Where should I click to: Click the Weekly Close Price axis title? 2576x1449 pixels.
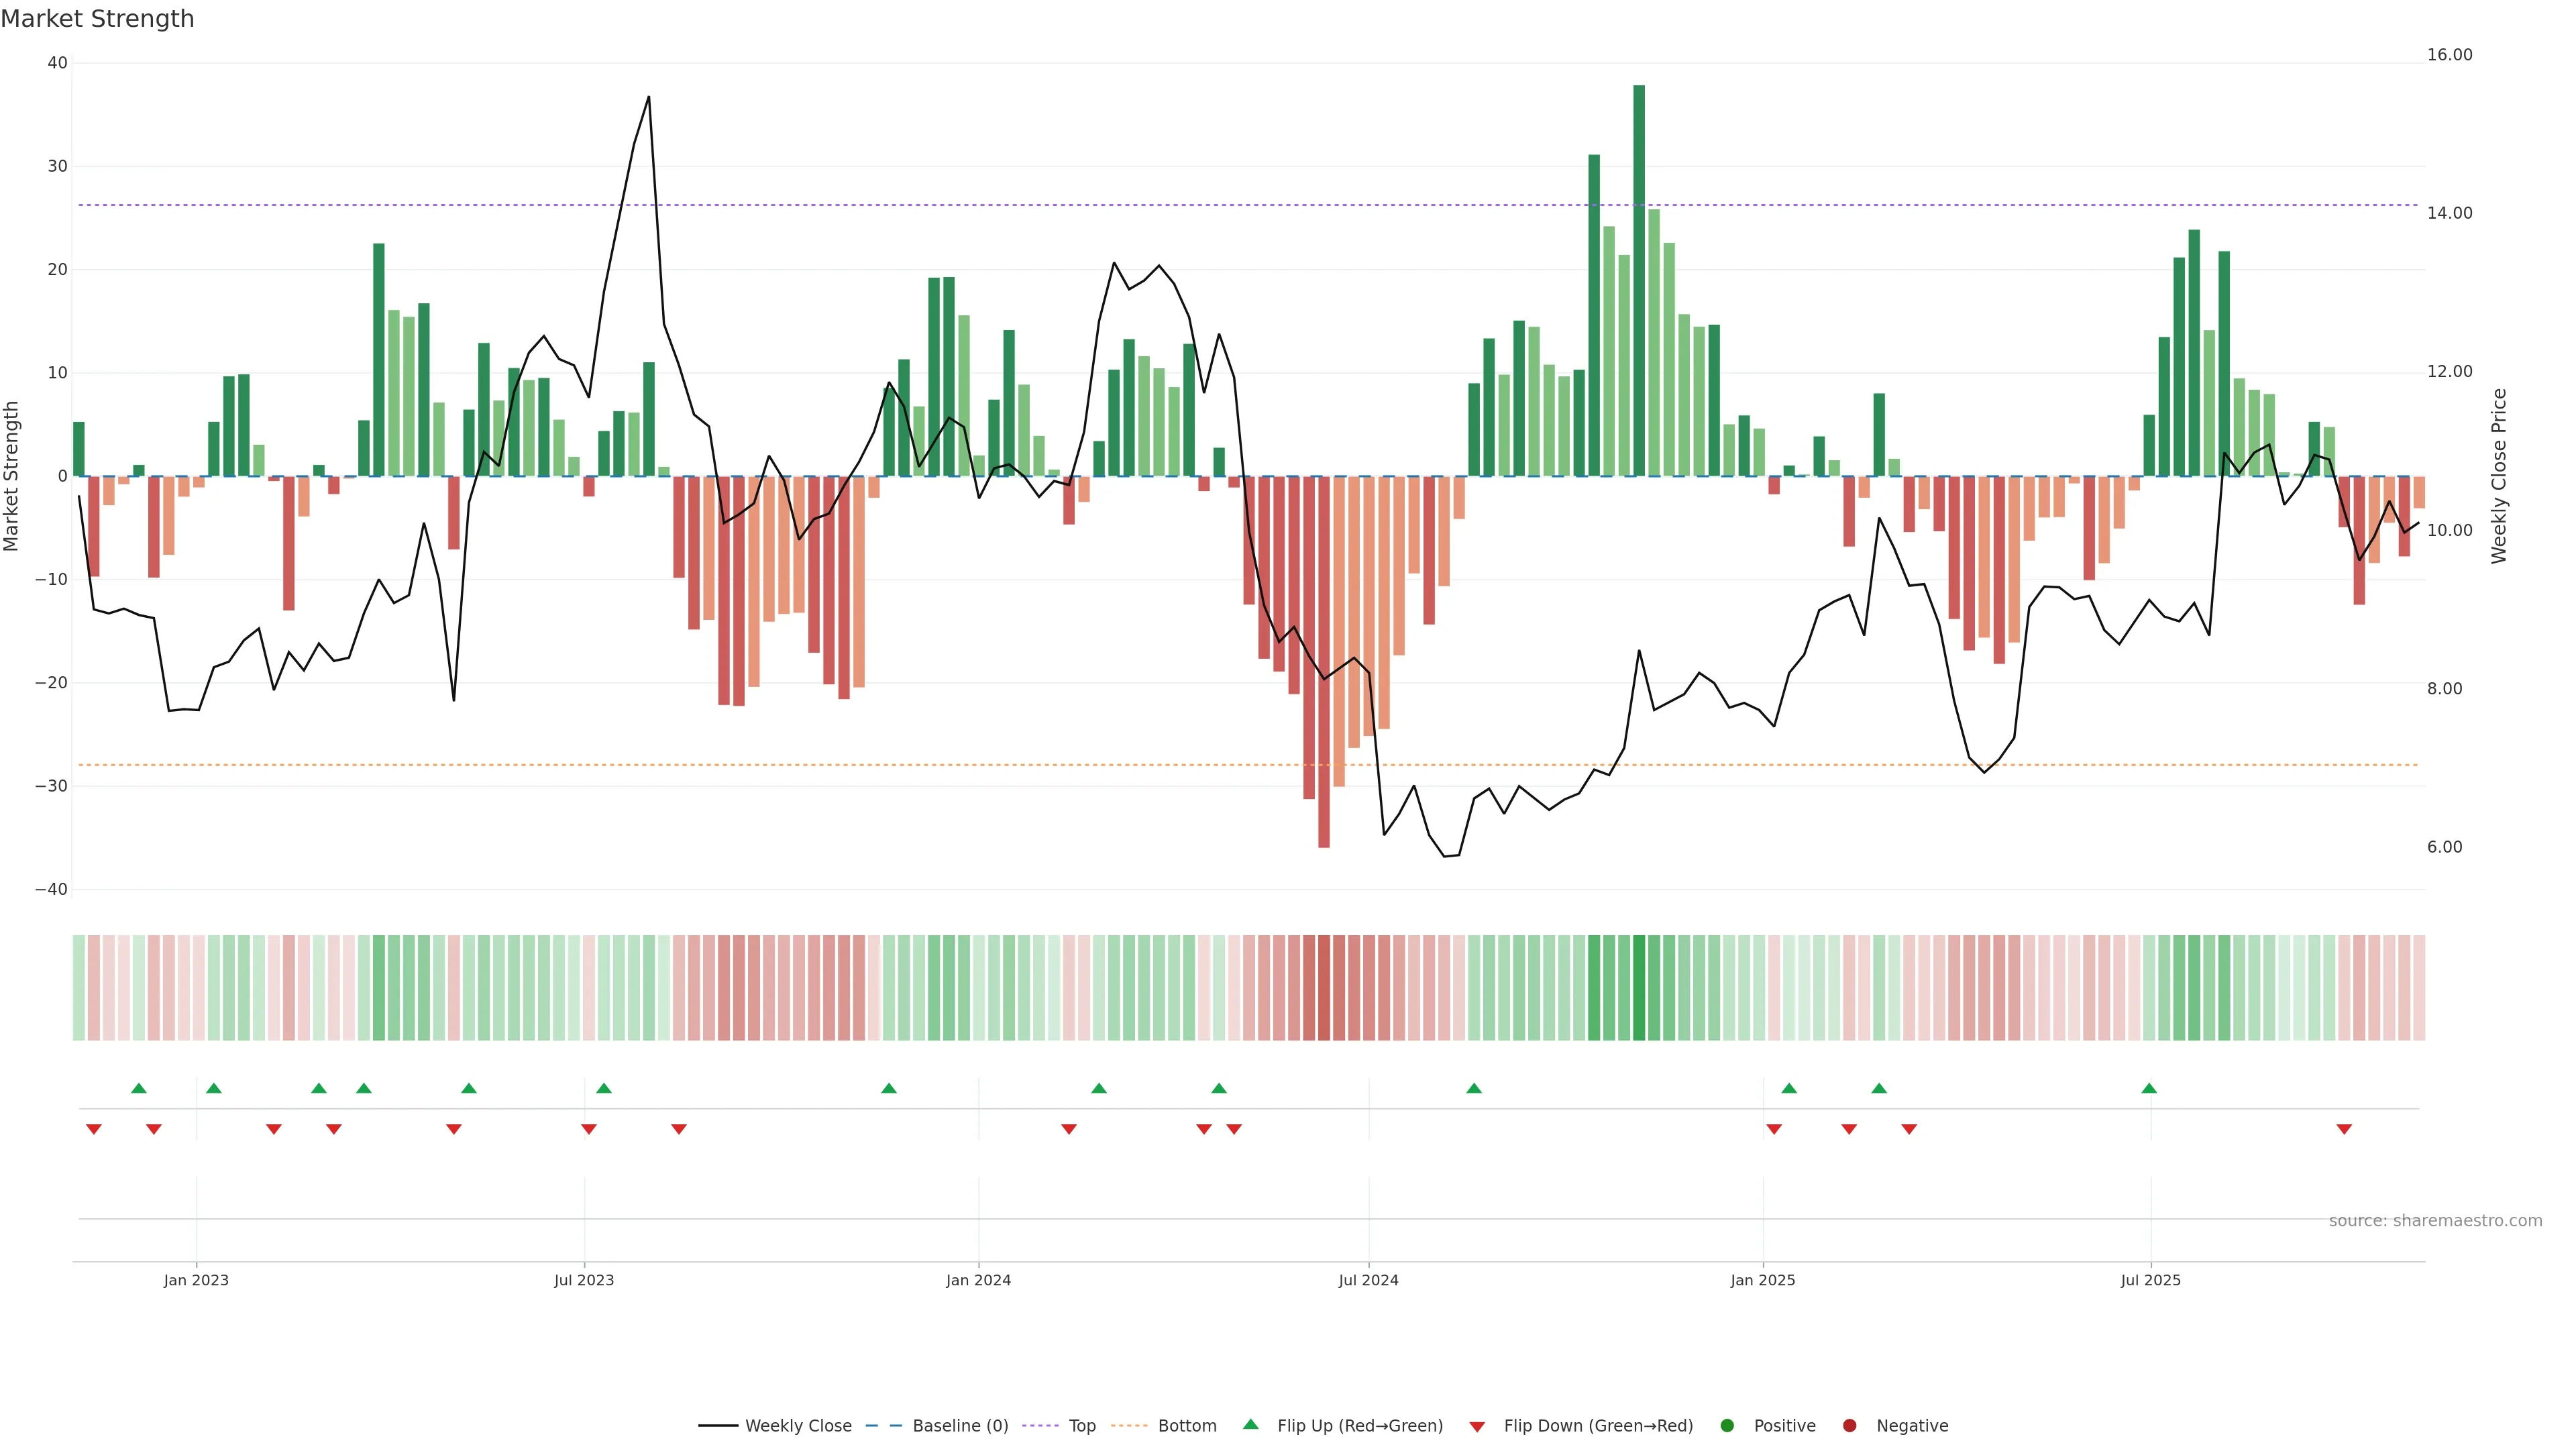tap(2499, 476)
